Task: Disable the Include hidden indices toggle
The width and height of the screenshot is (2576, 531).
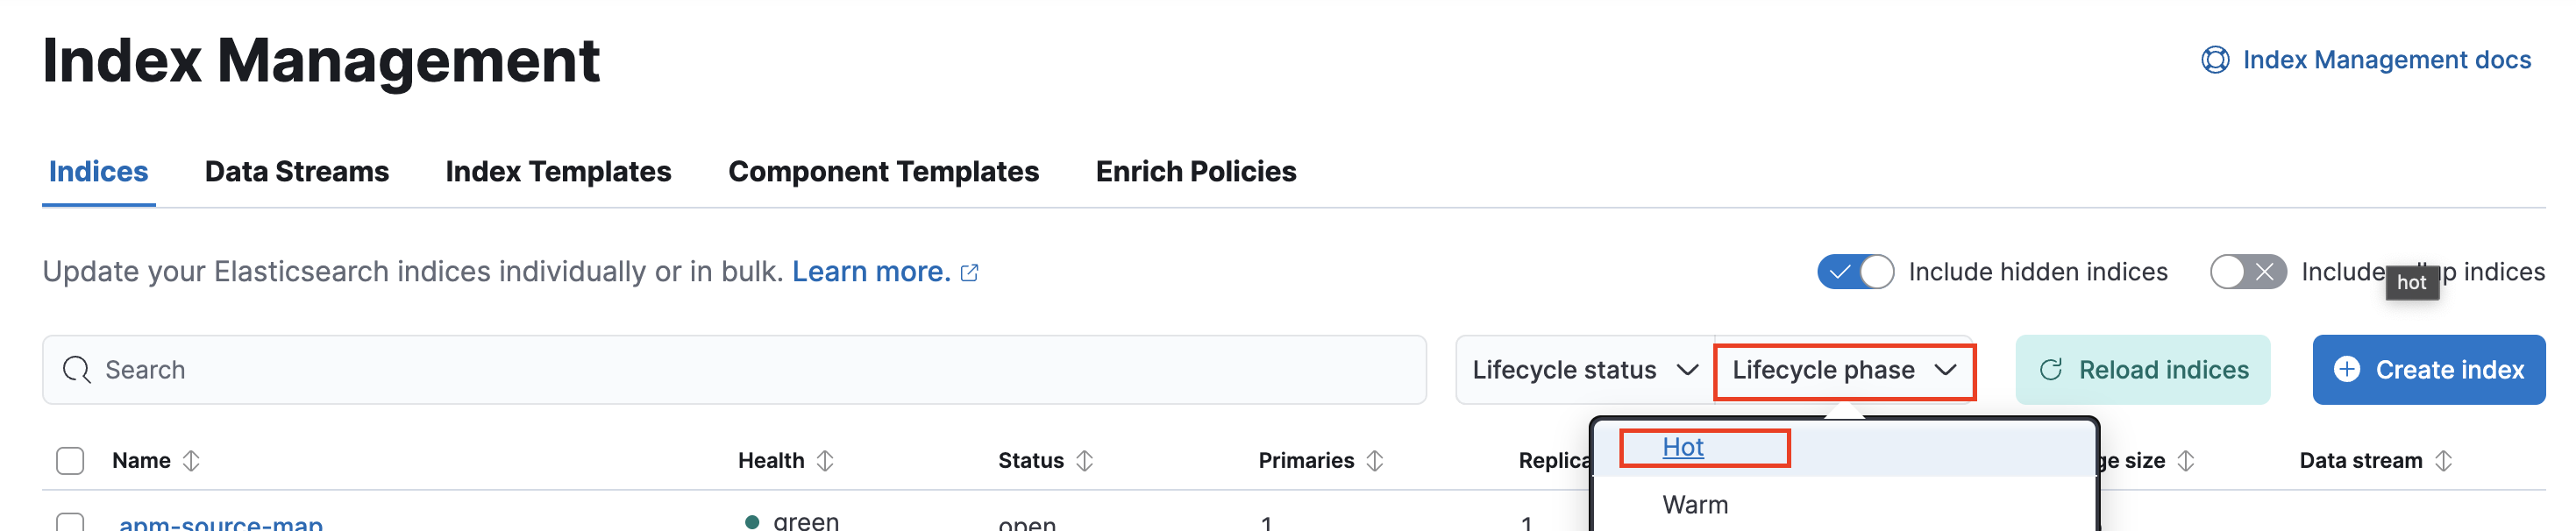Action: pyautogui.click(x=1855, y=271)
